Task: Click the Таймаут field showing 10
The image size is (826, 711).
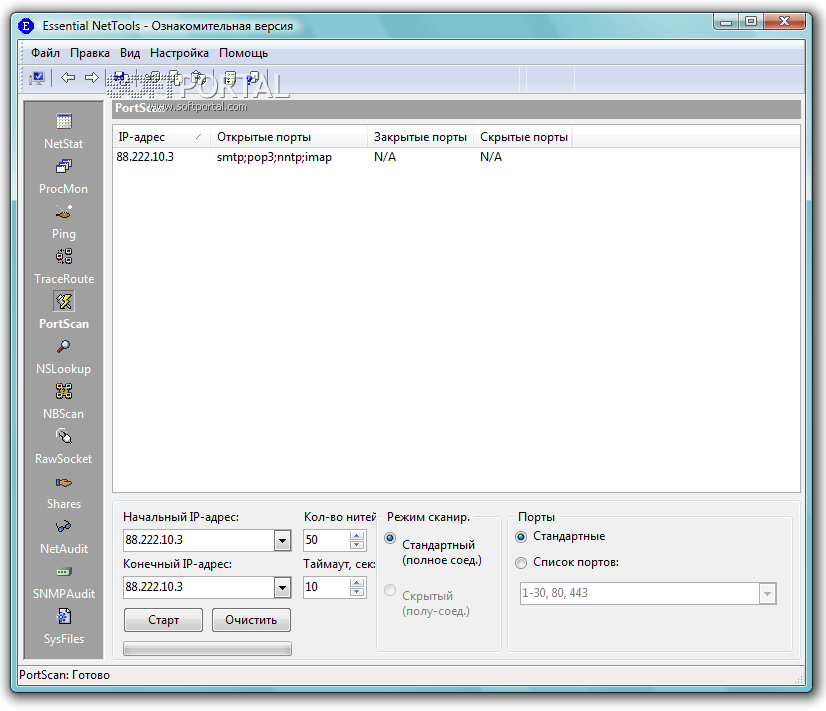Action: point(327,587)
